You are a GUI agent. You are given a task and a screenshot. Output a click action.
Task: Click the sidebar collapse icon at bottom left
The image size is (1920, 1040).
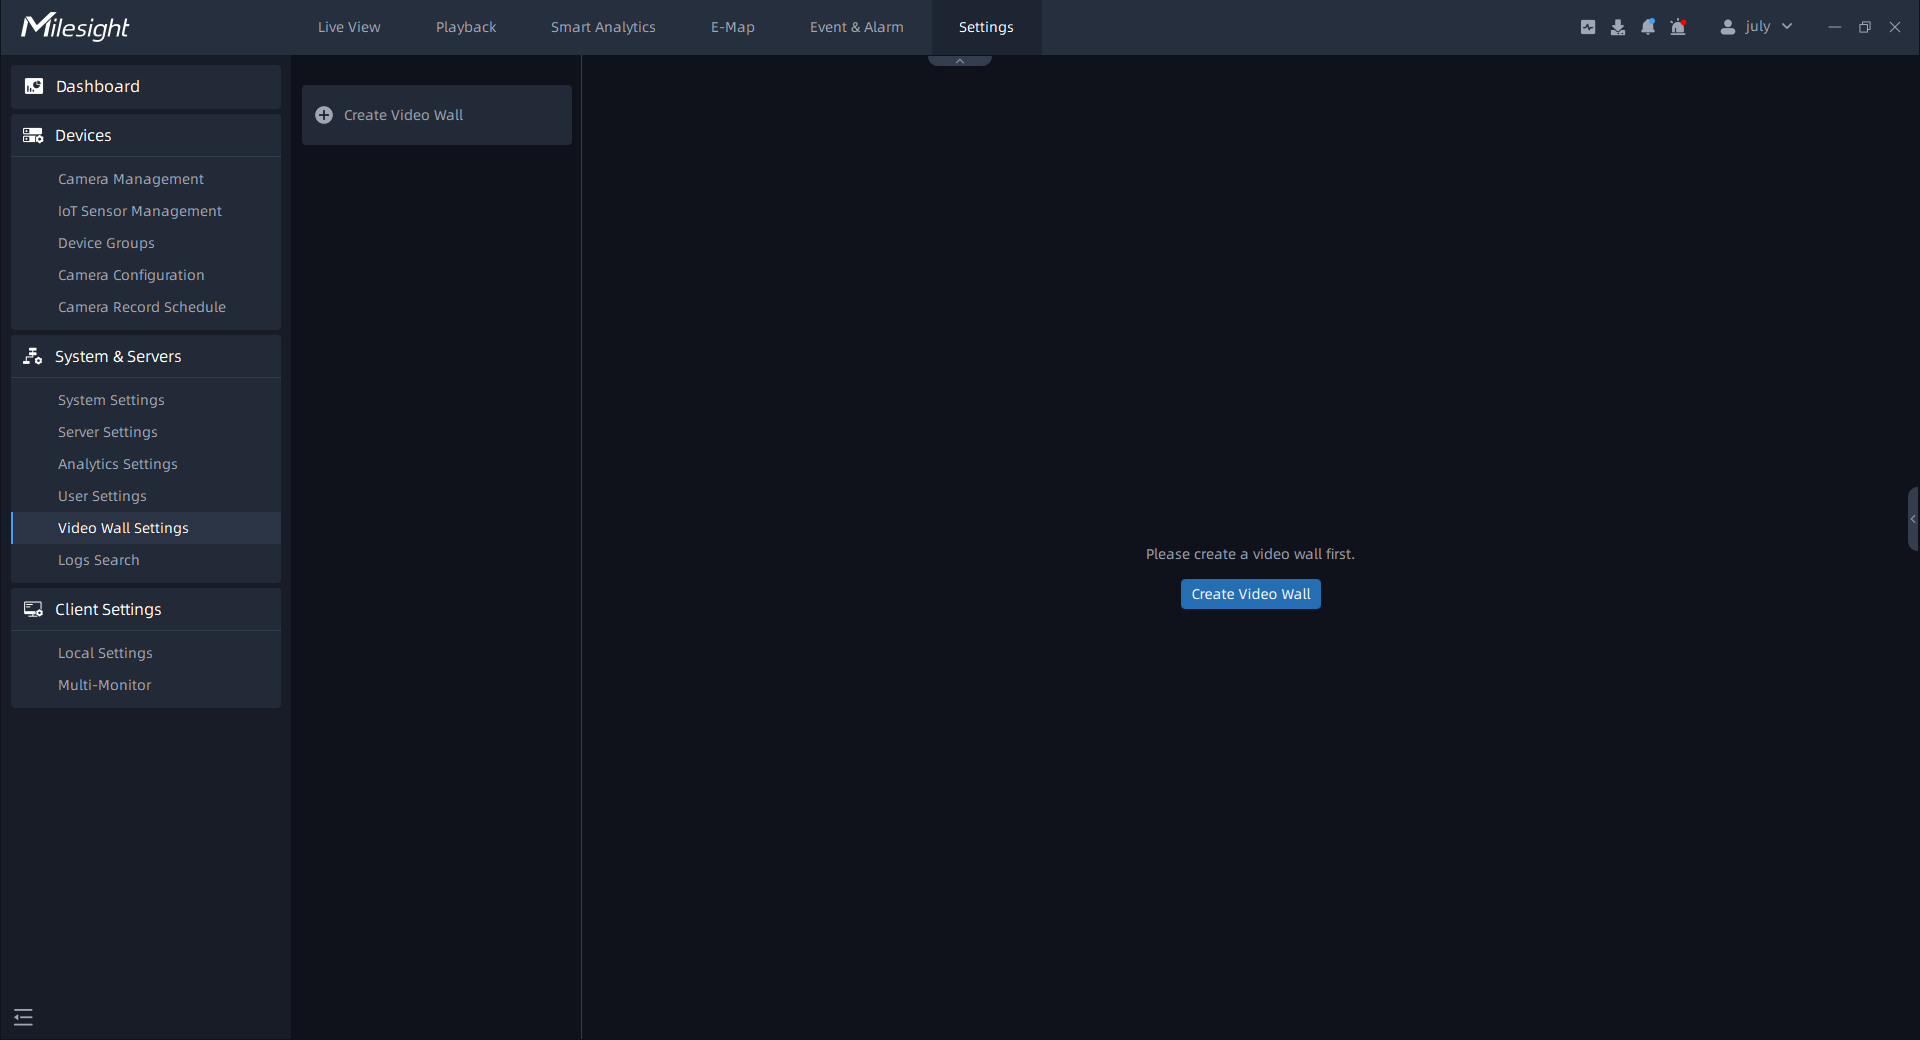point(24,1017)
